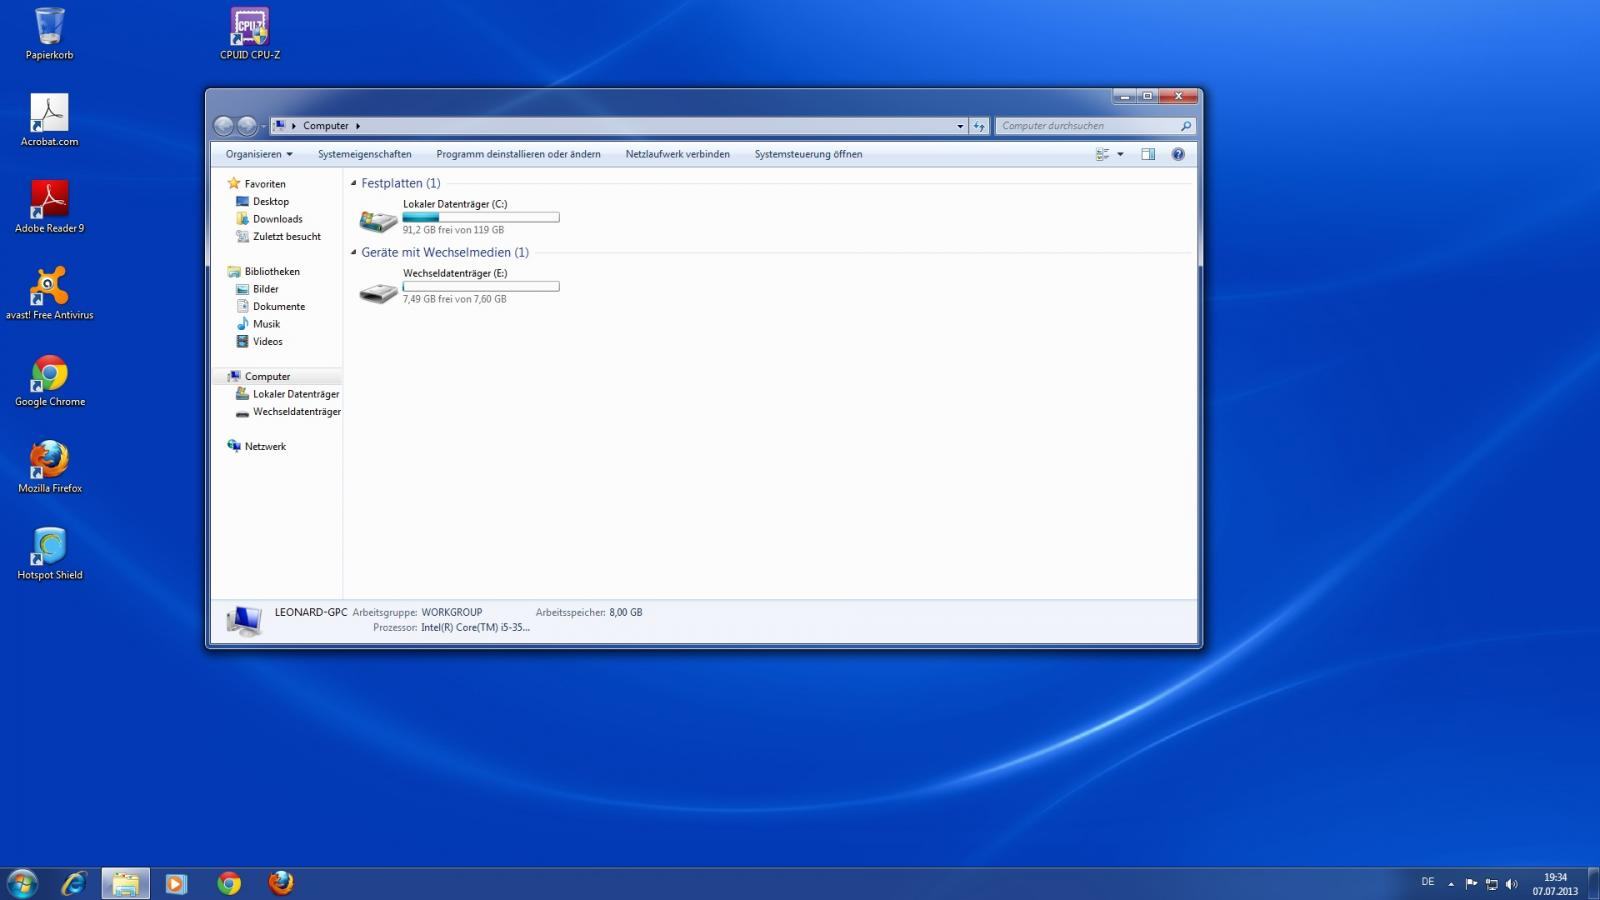Viewport: 1600px width, 900px height.
Task: Open Firefox from the taskbar
Action: pos(281,883)
